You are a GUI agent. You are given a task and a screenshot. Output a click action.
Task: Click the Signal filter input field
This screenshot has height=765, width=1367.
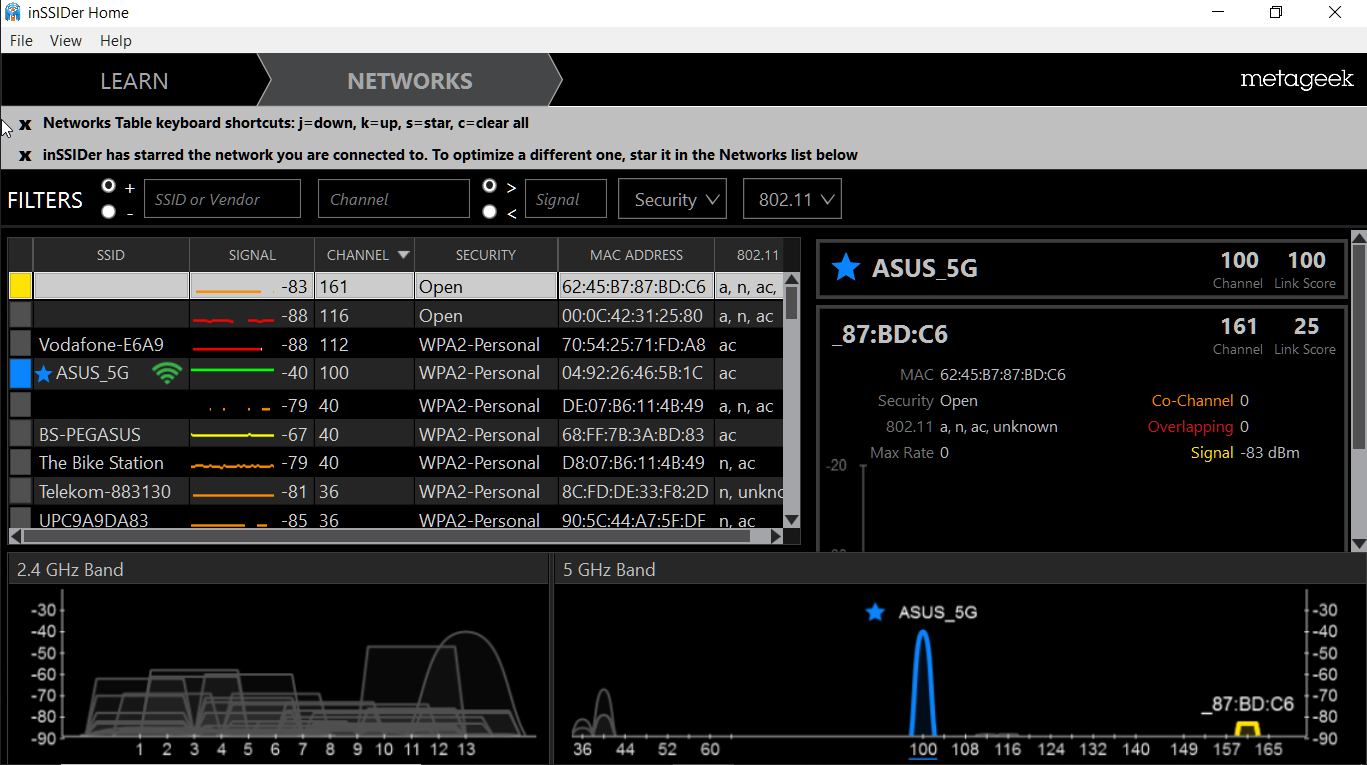coord(566,199)
